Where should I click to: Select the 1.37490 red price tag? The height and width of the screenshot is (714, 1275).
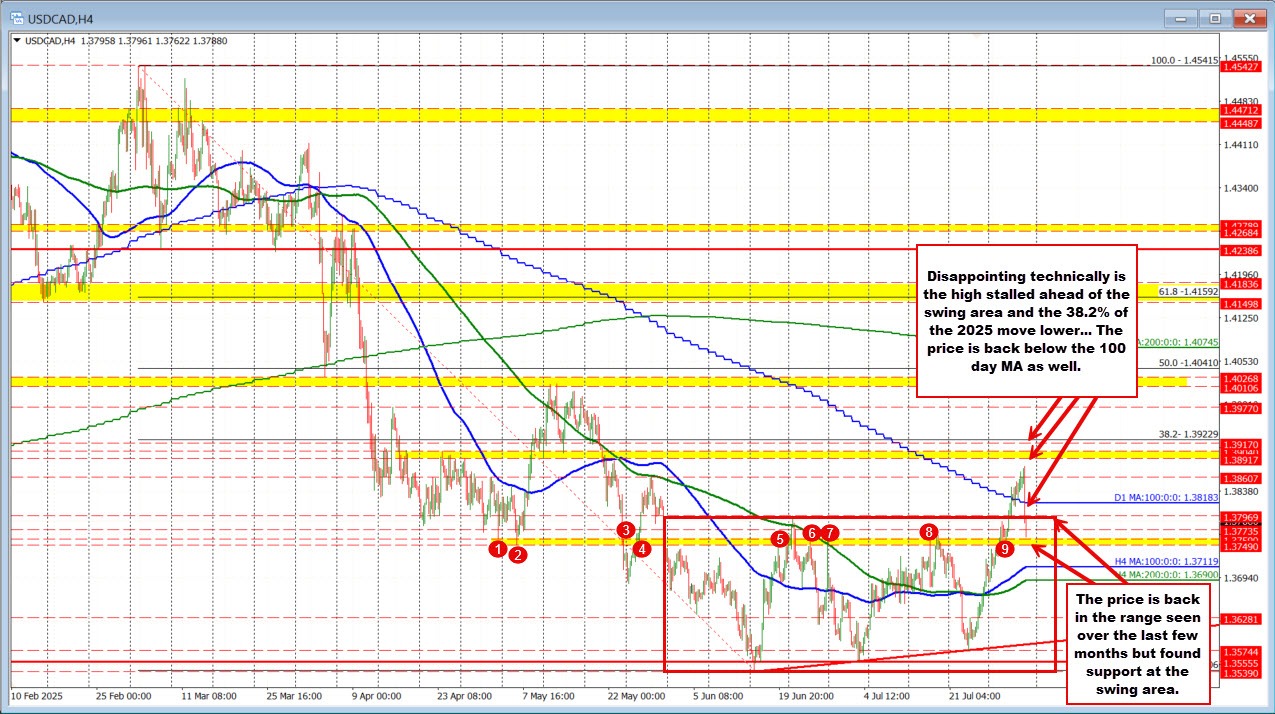[x=1243, y=547]
